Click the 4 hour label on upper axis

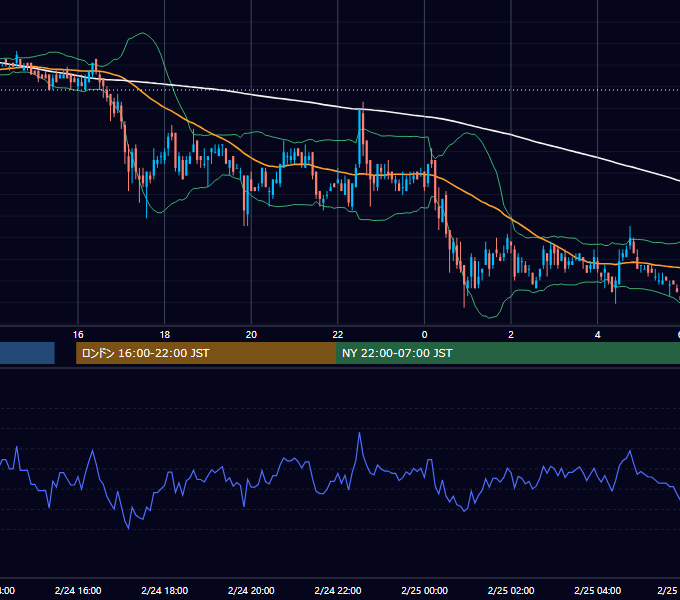(598, 335)
